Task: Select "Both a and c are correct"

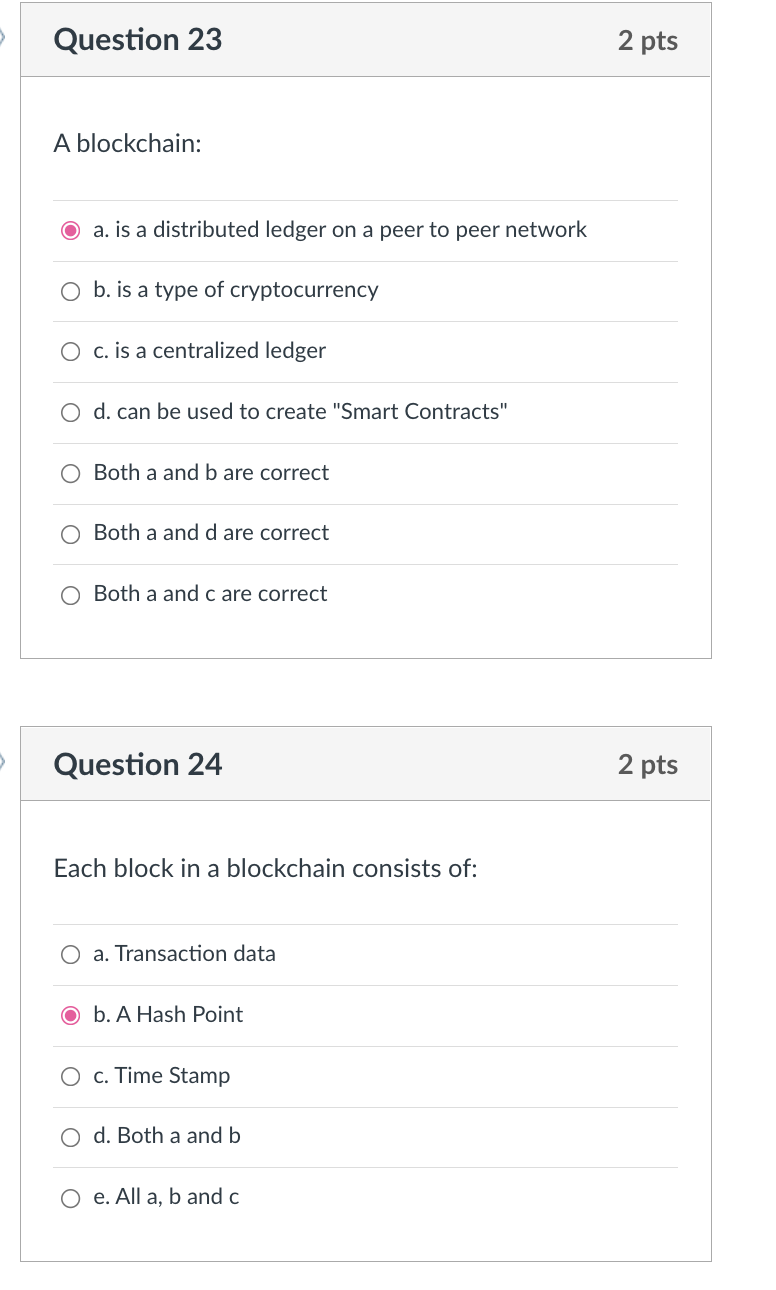Action: tap(70, 595)
